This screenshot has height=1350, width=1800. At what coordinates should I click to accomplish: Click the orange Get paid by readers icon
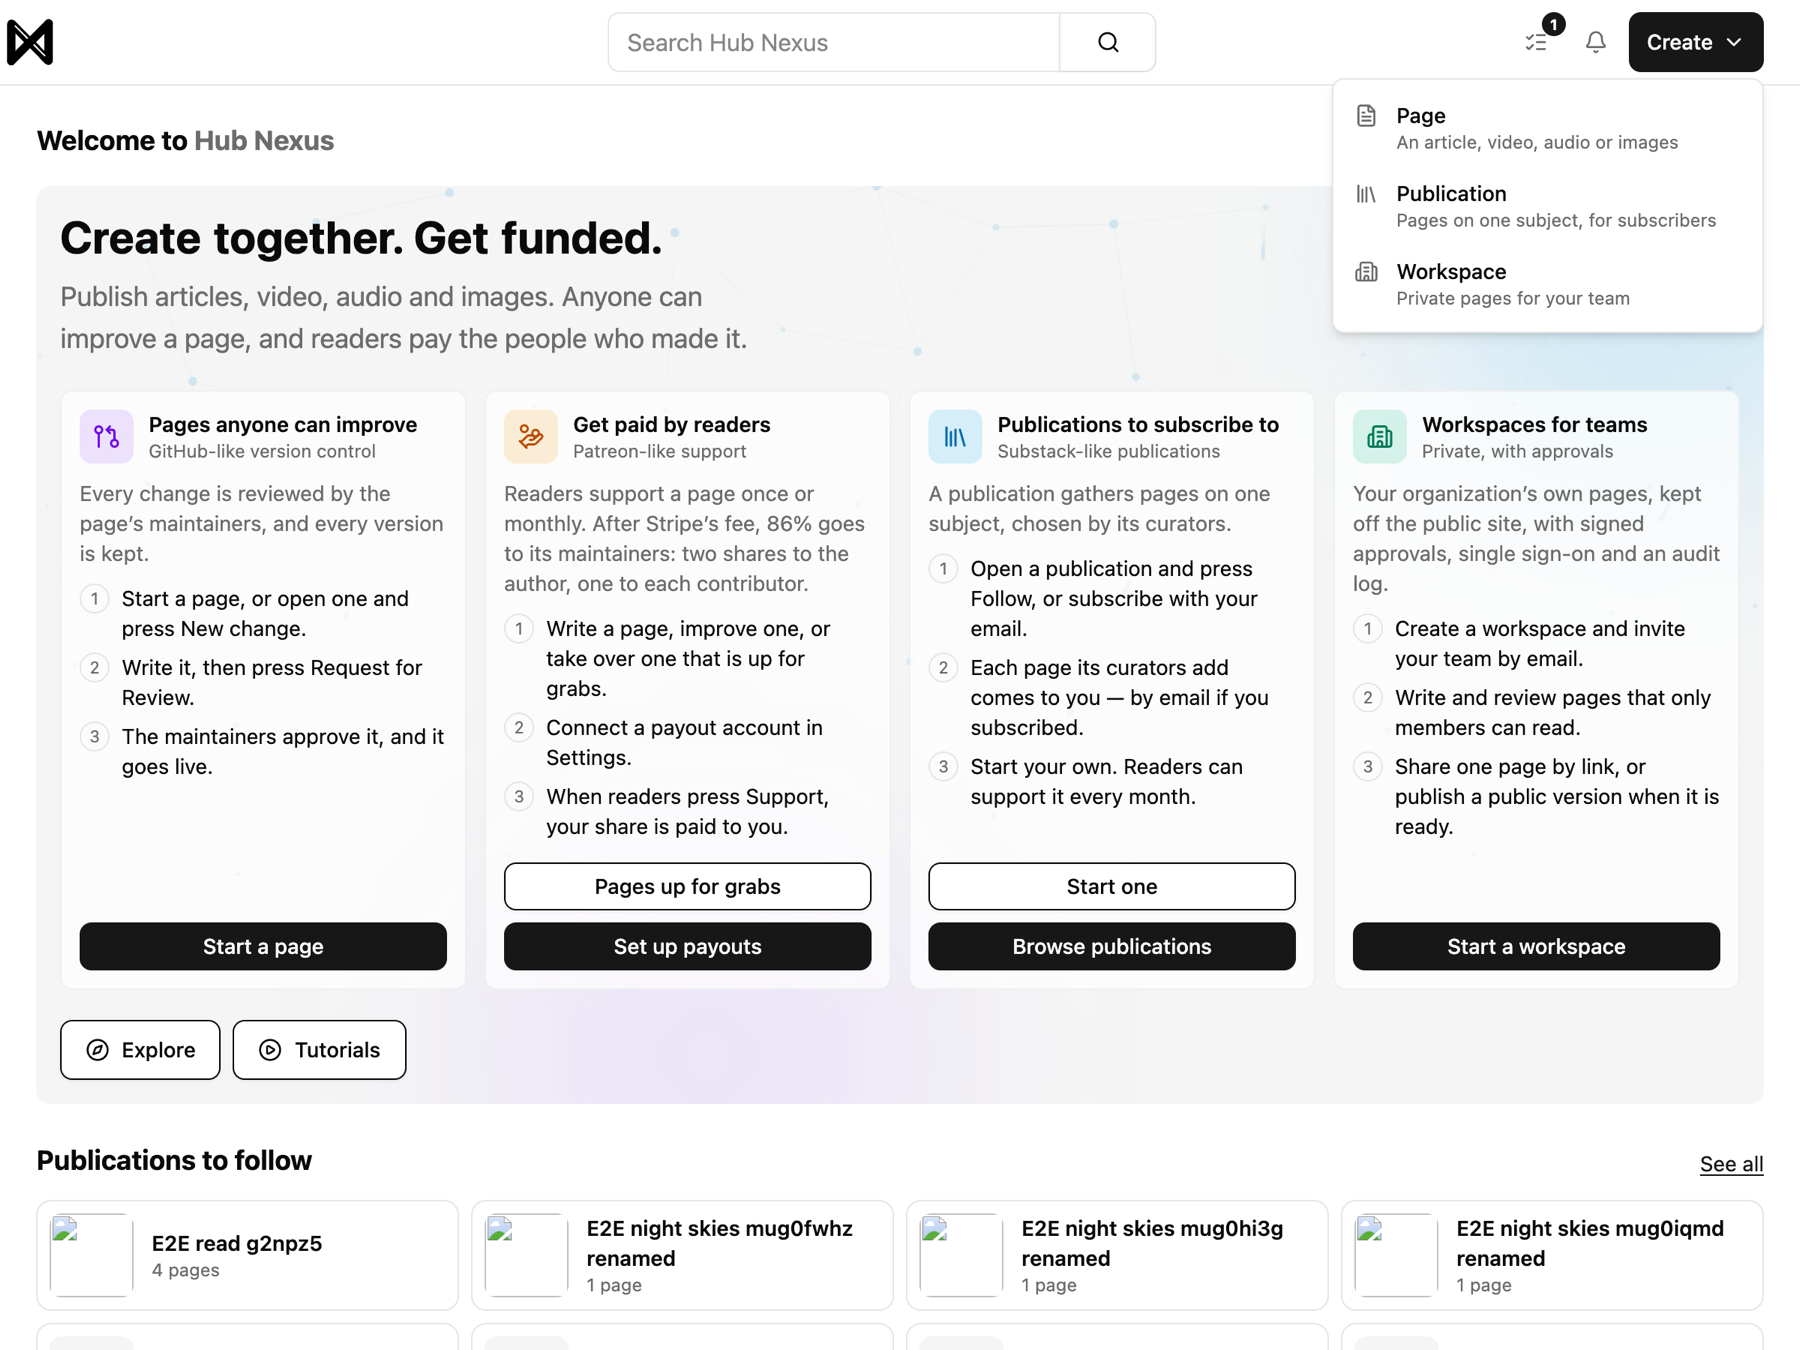pyautogui.click(x=531, y=437)
